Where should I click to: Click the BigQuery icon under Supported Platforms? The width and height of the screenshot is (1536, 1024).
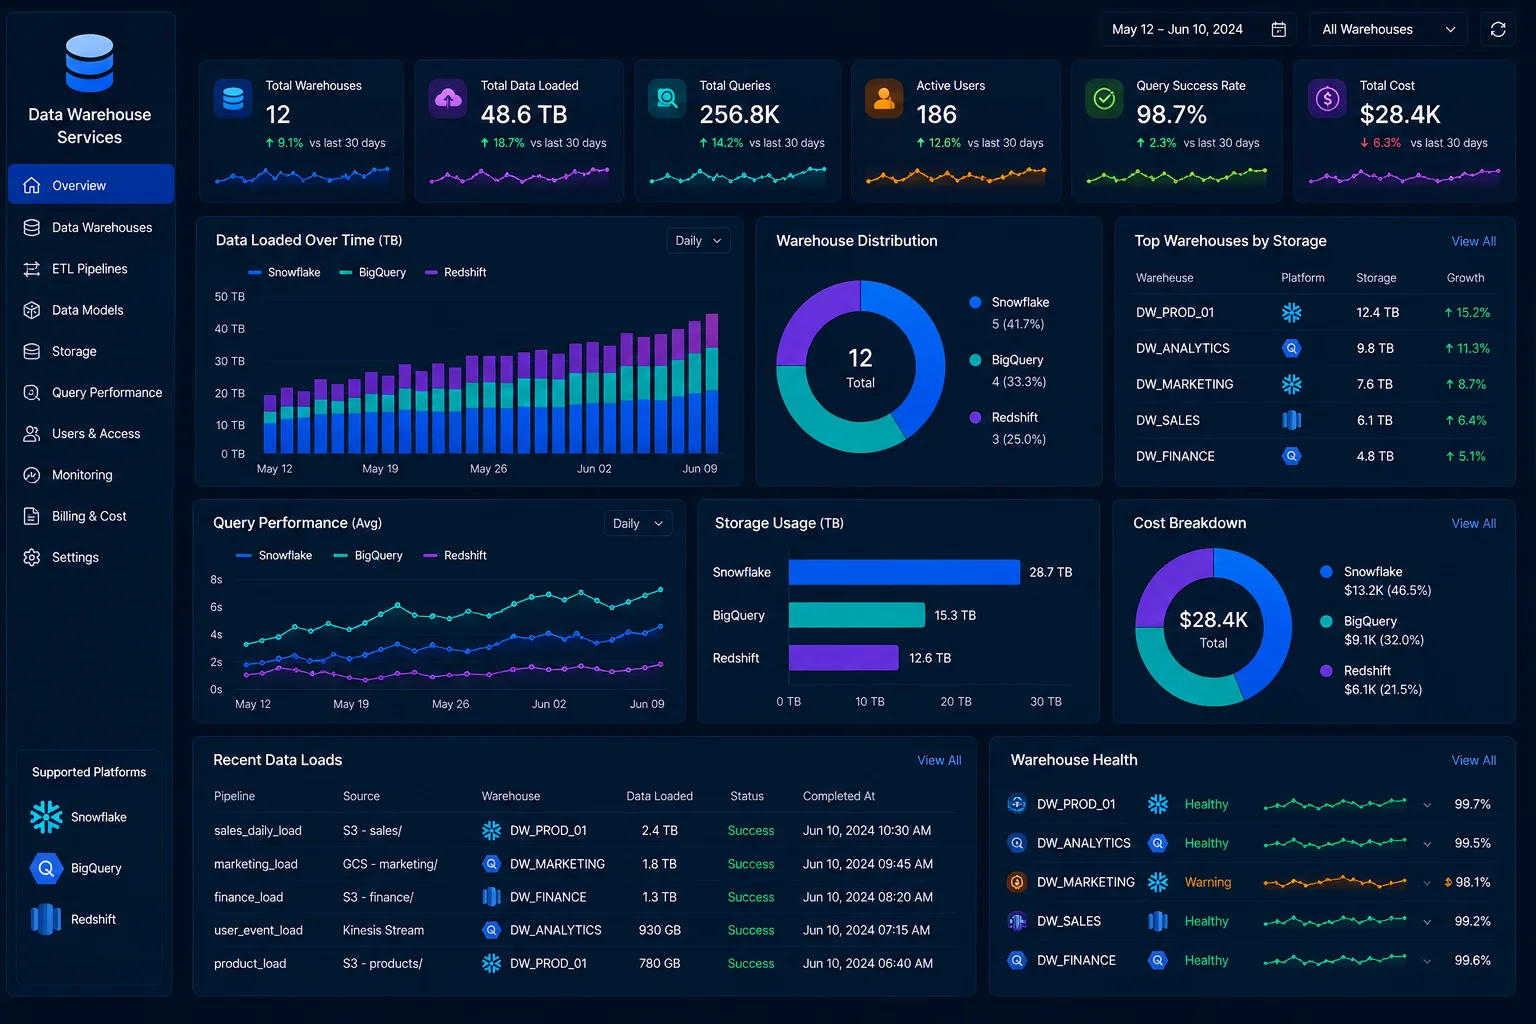tap(46, 868)
